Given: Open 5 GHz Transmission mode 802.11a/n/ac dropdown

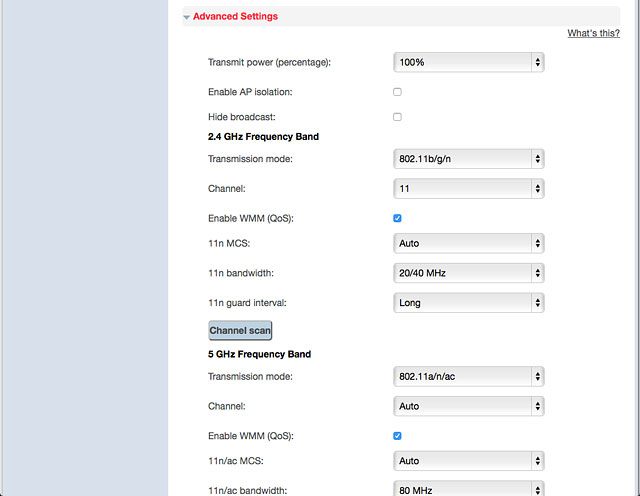Looking at the screenshot, I should point(469,376).
